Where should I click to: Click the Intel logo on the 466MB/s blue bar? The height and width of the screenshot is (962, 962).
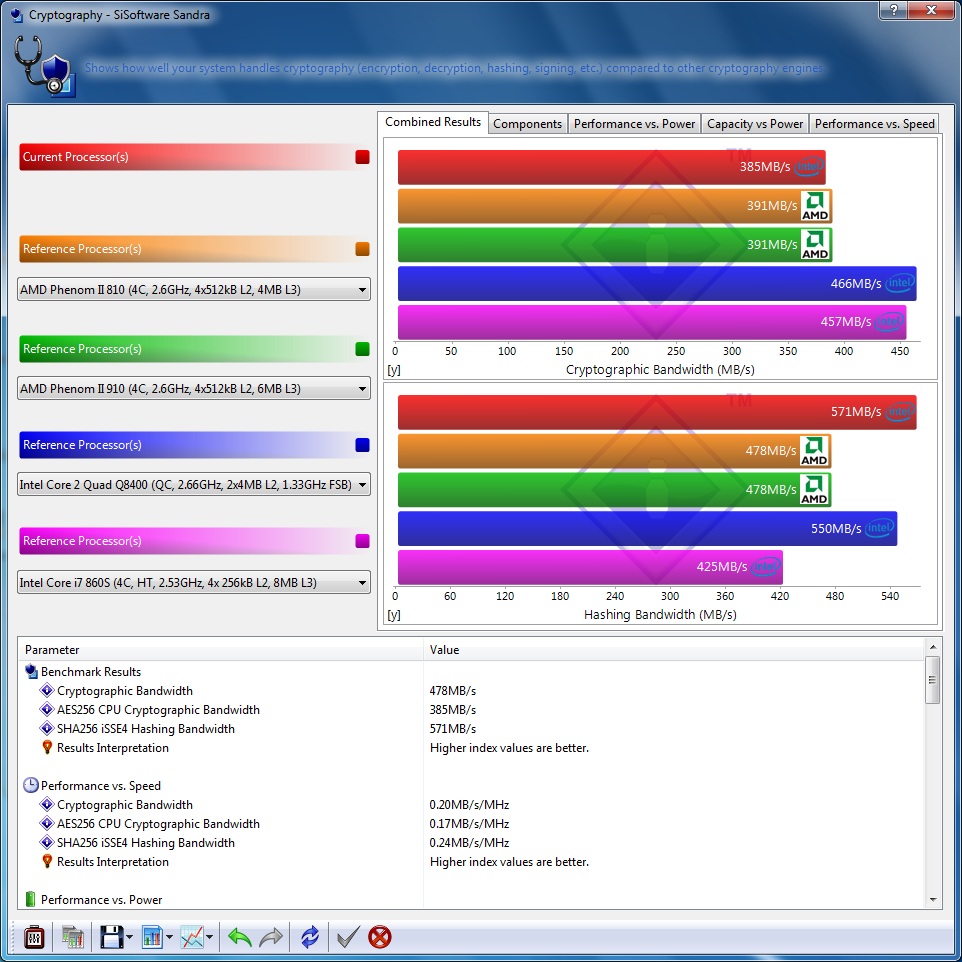coord(899,283)
